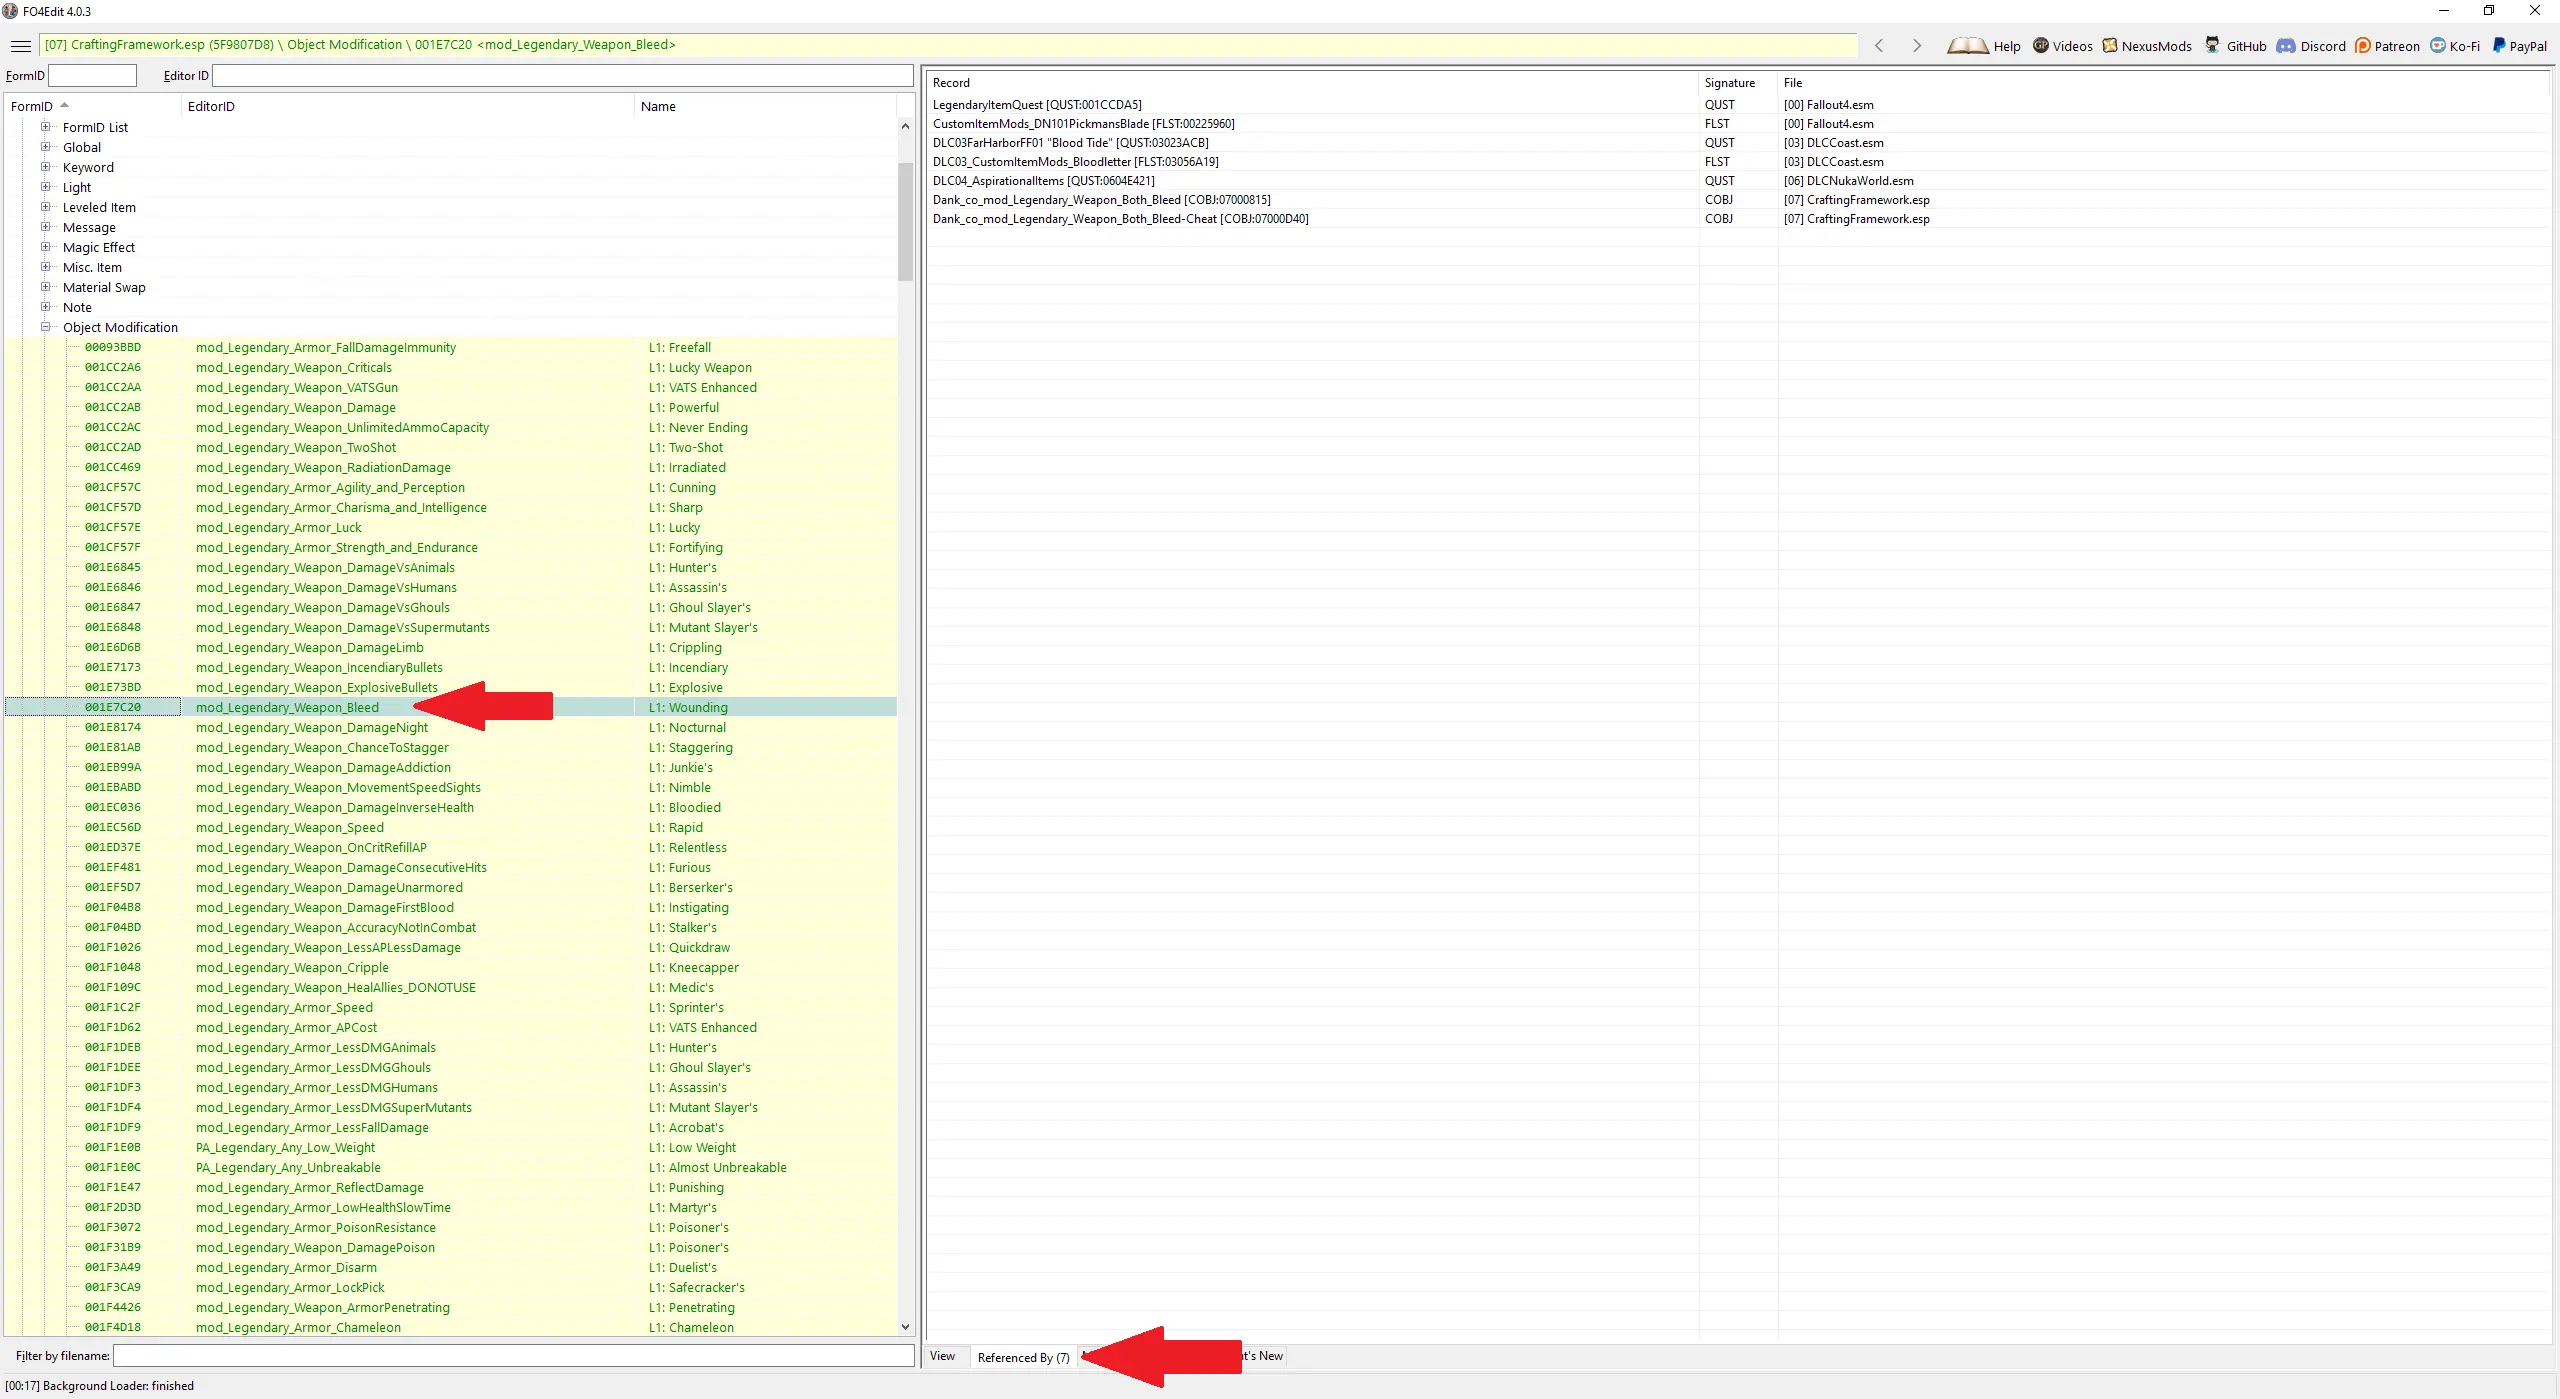2560x1399 pixels.
Task: Open the Videos link
Action: coord(2062,46)
